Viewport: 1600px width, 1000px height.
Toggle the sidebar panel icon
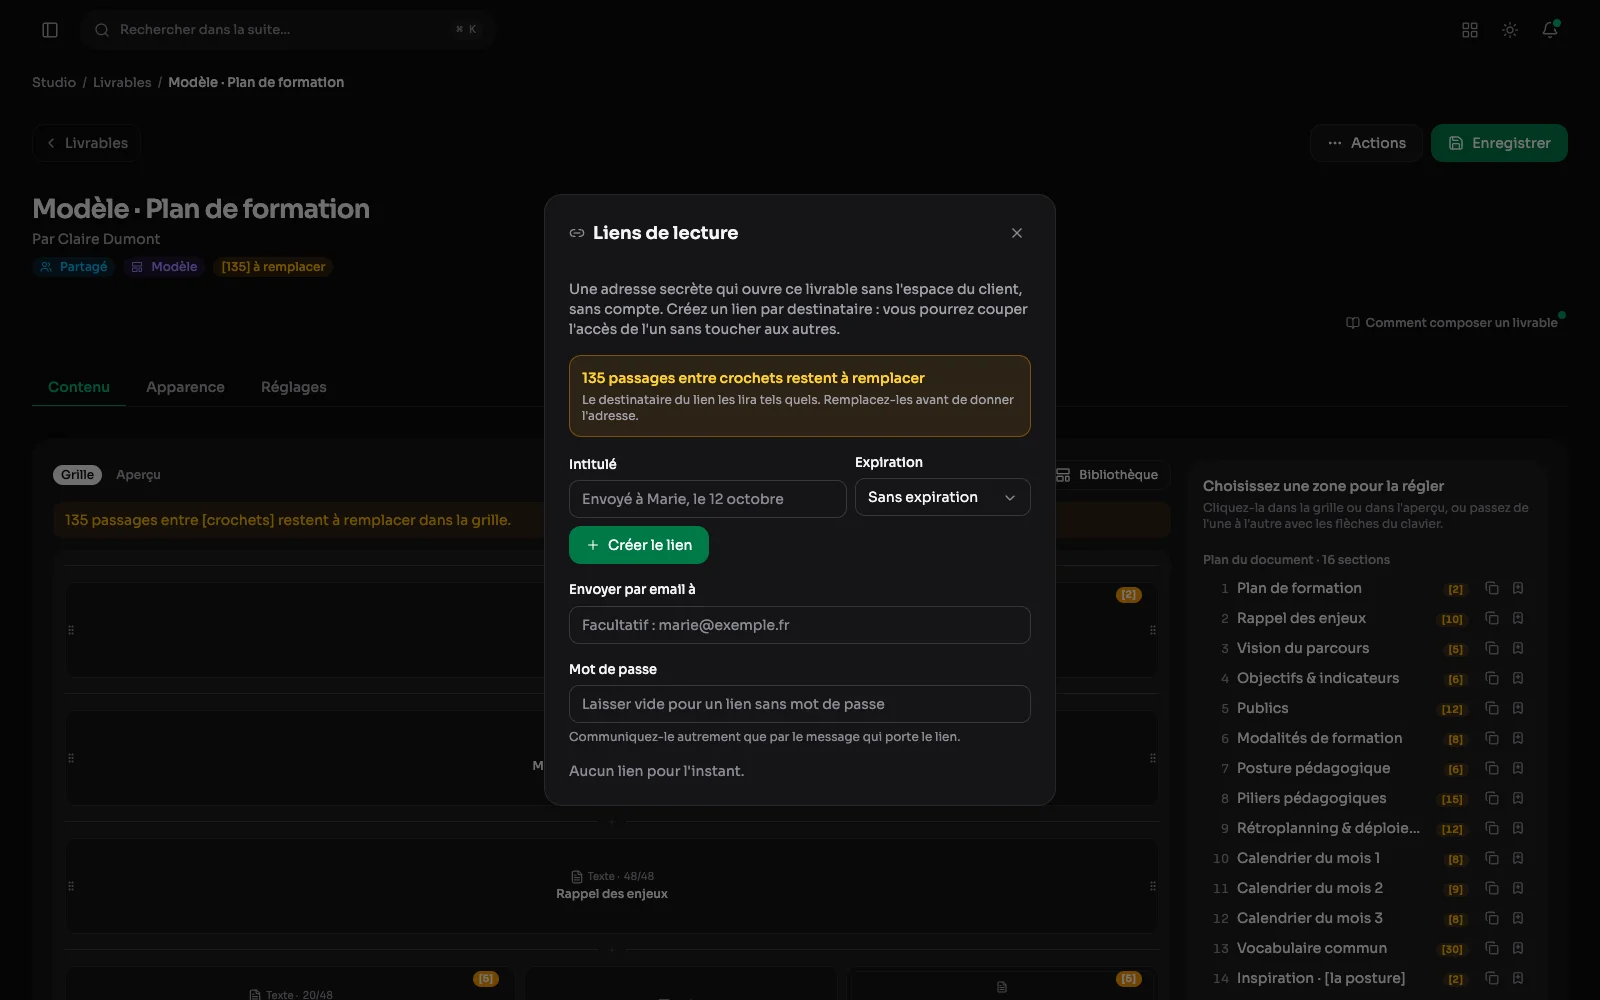(50, 30)
